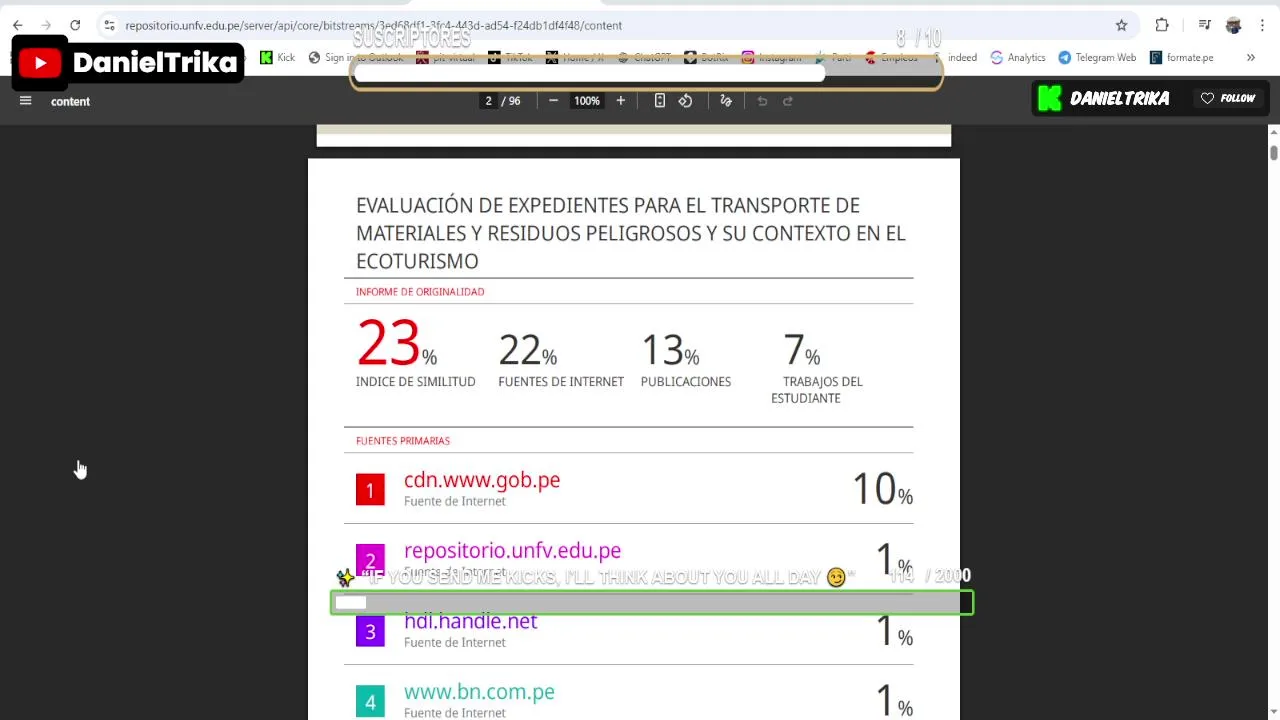Open the formate.pe bookmark

coord(1182,57)
